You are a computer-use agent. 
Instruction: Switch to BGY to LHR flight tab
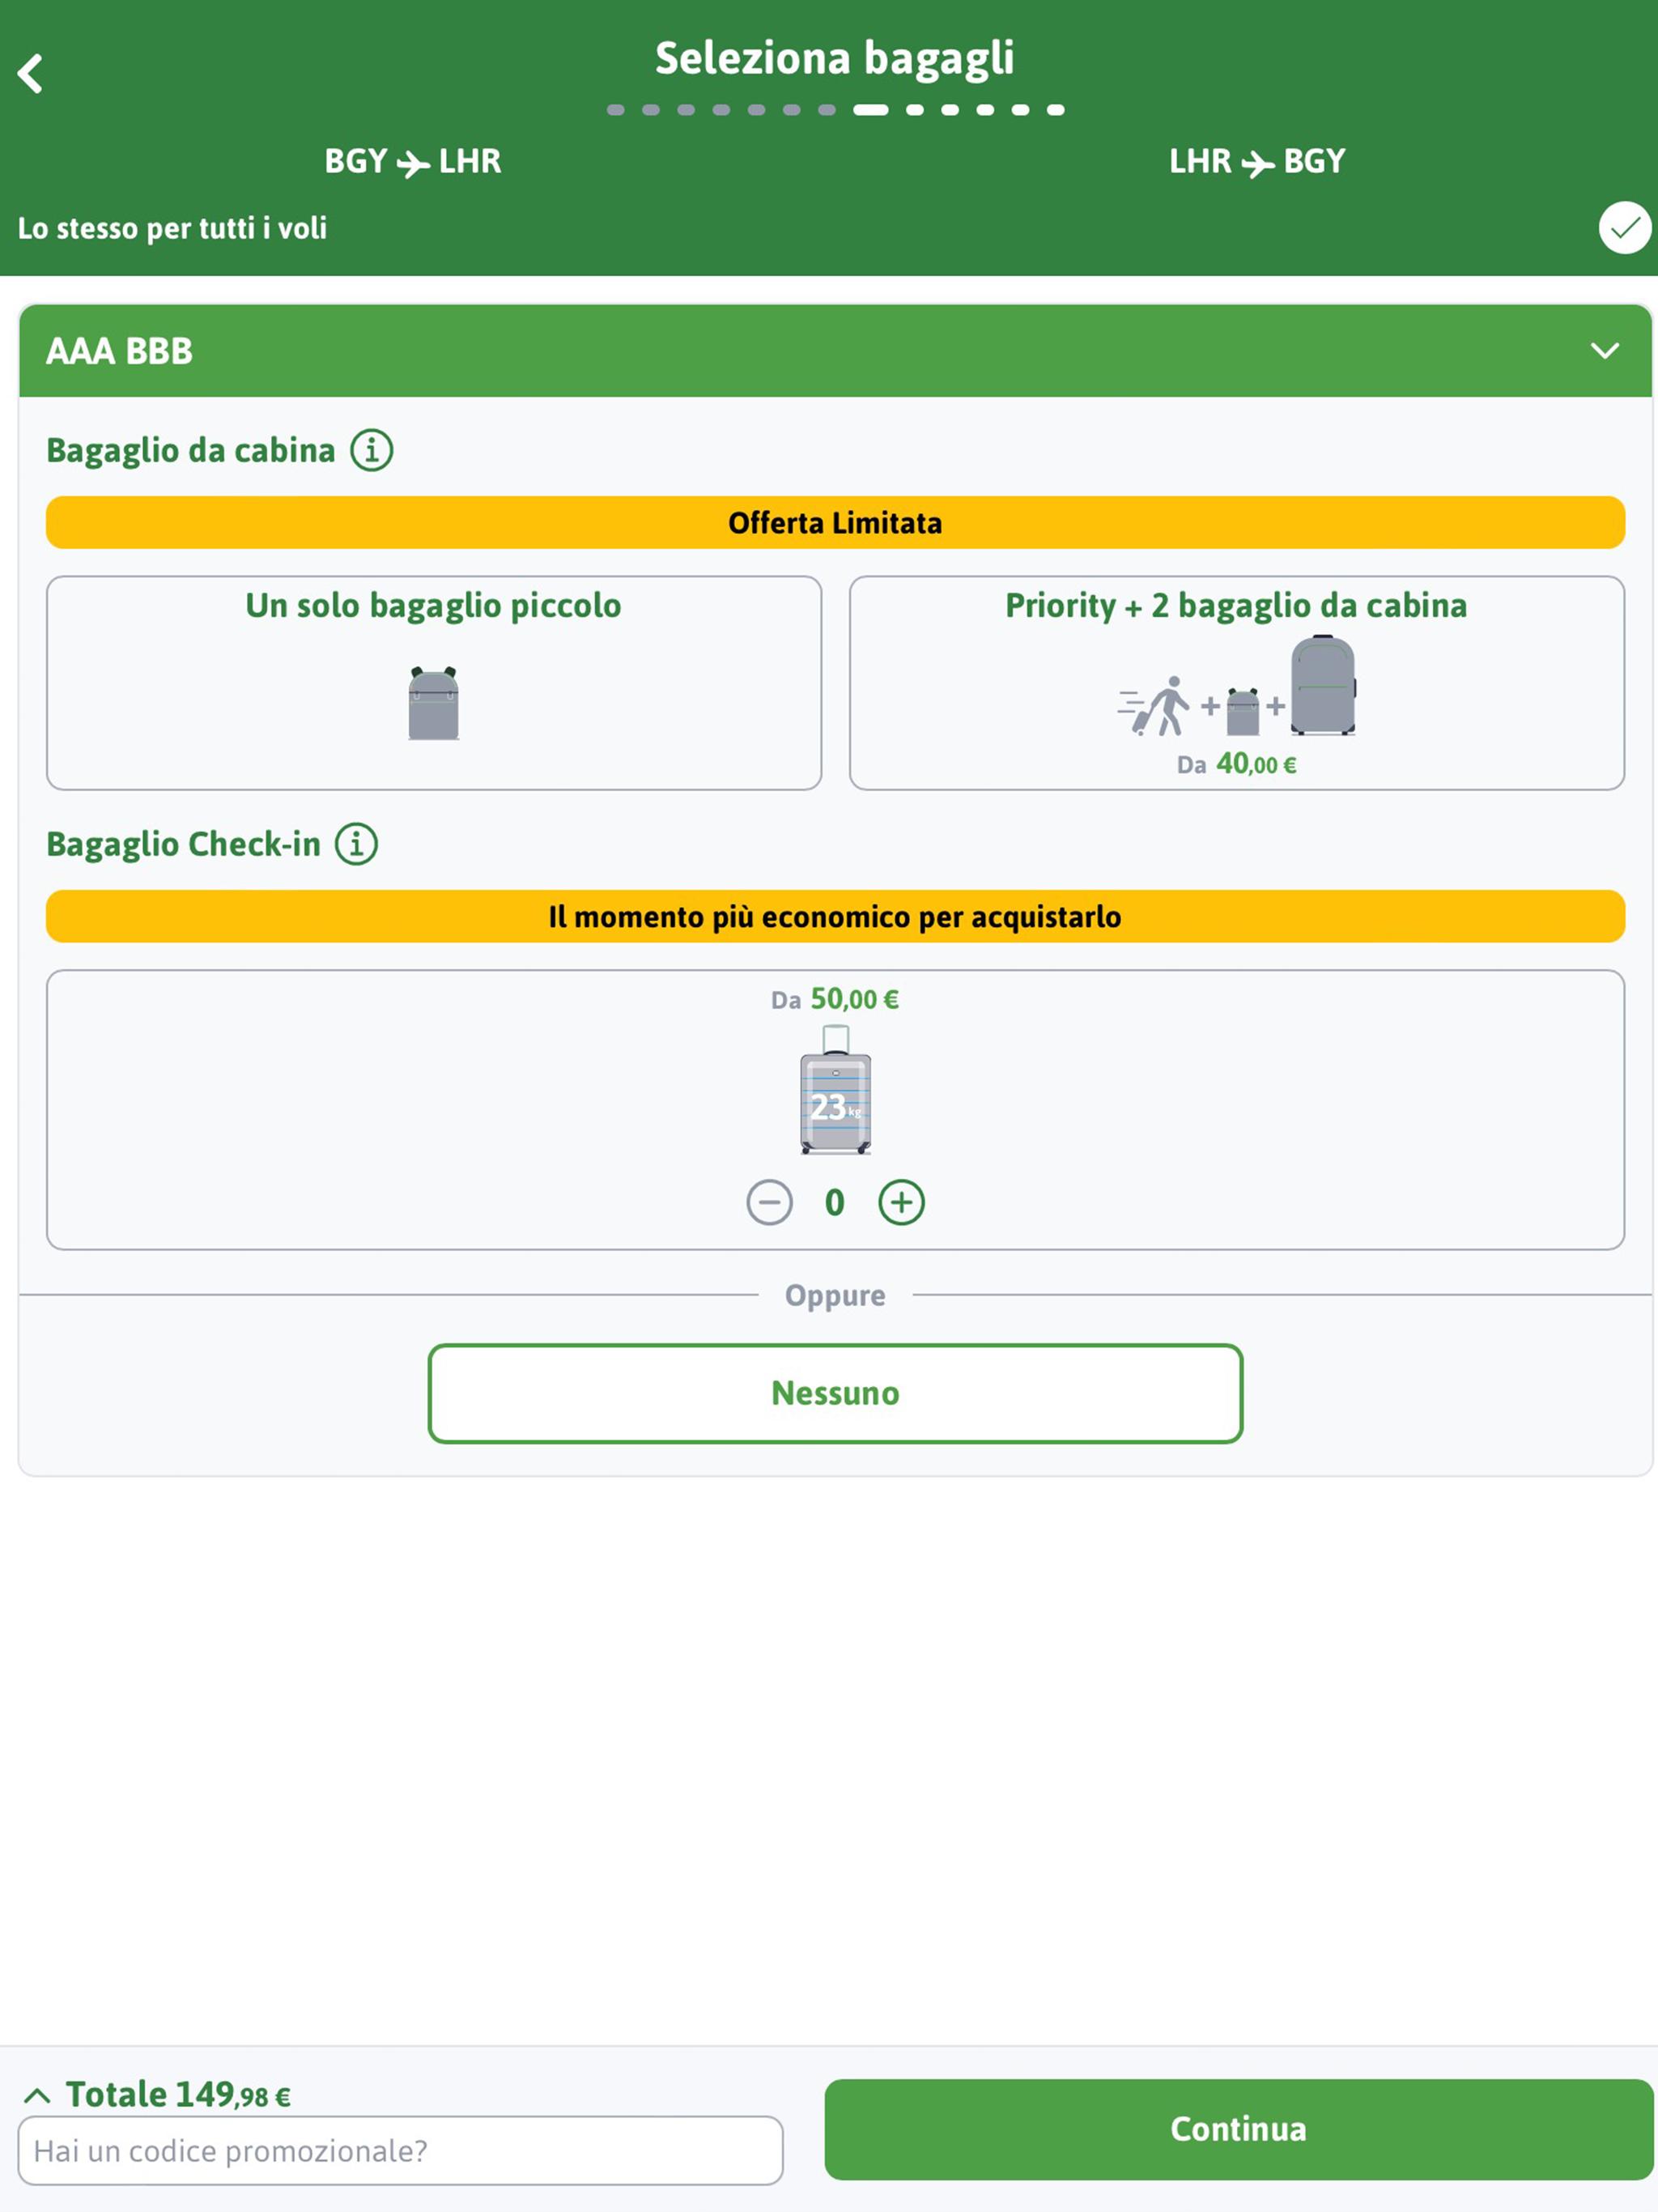coord(413,161)
